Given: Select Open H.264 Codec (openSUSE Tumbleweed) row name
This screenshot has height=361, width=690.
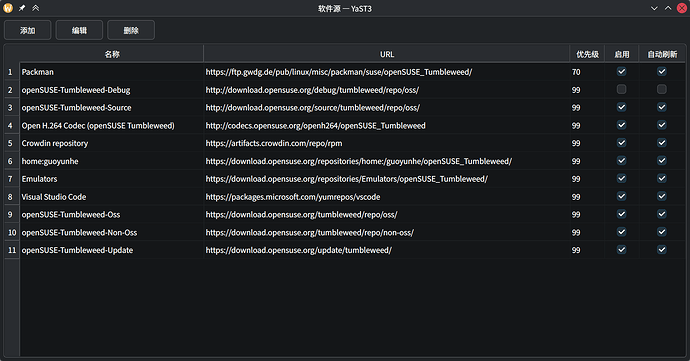Looking at the screenshot, I should [112, 125].
